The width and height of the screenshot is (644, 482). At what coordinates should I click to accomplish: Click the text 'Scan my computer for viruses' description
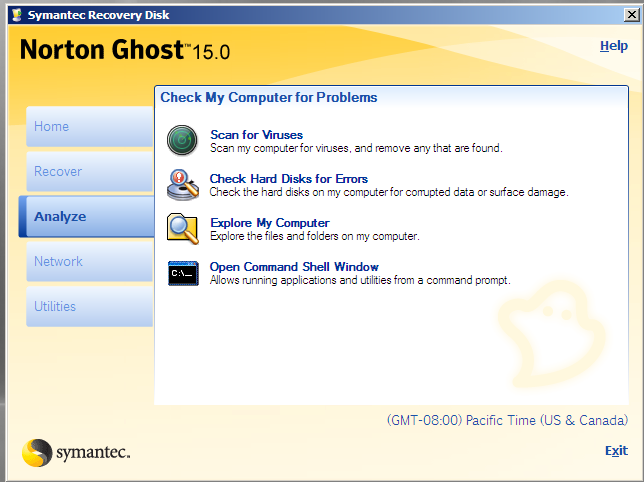point(356,148)
